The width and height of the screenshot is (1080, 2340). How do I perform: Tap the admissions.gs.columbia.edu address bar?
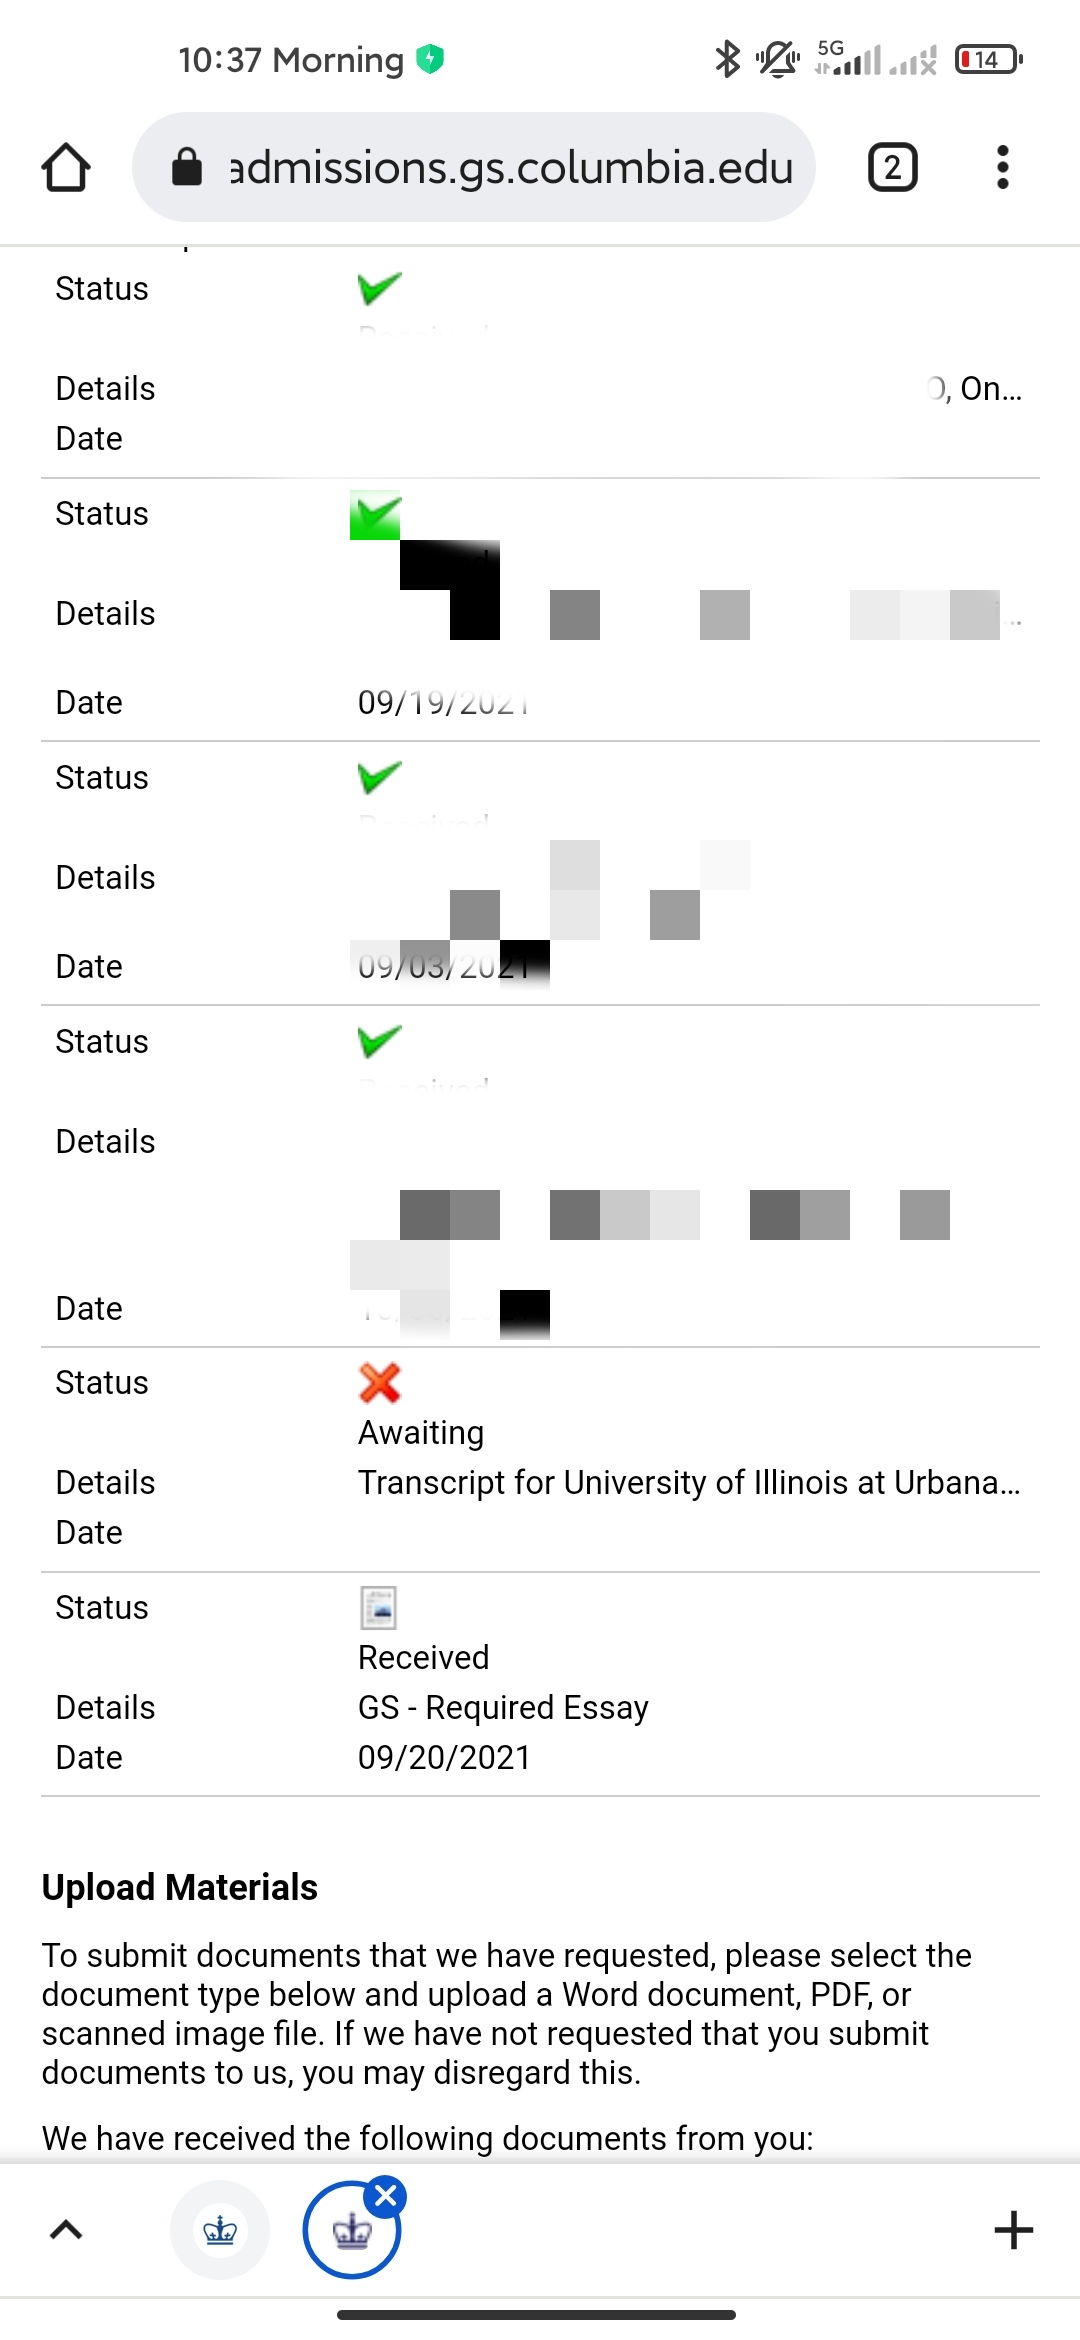510,167
